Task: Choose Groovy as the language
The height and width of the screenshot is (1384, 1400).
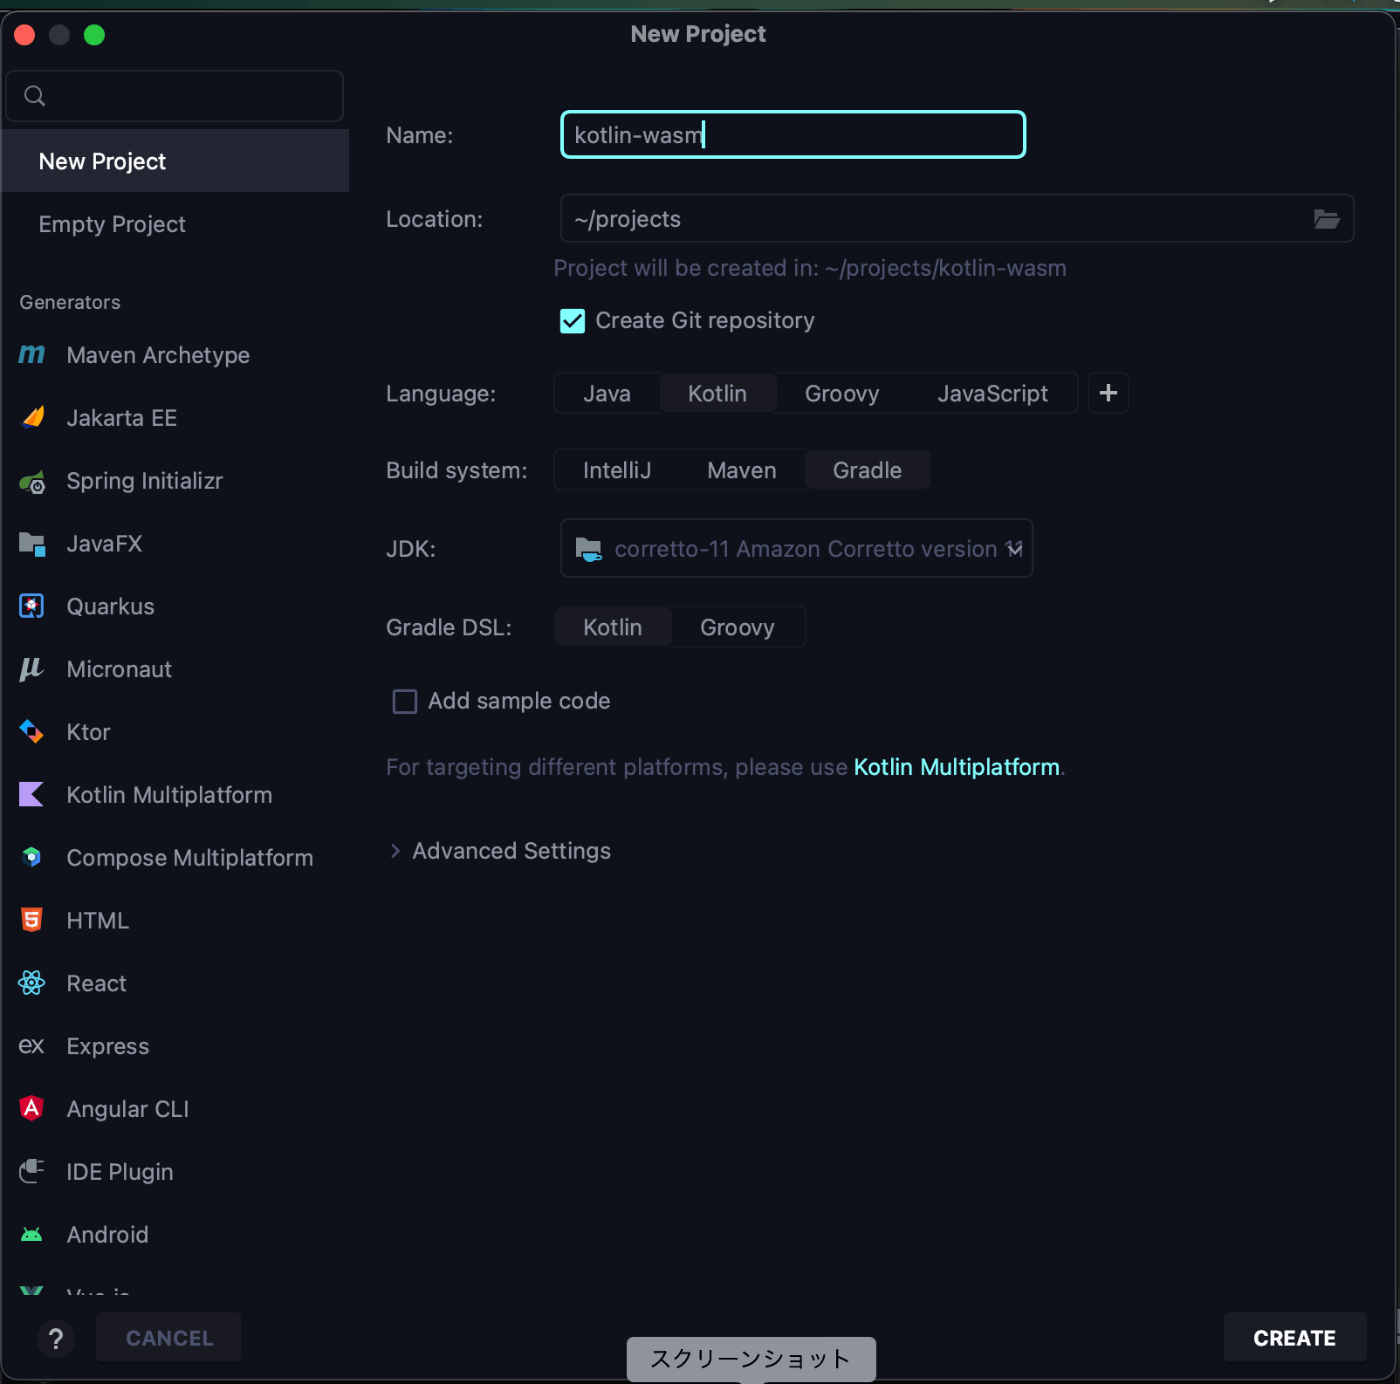Action: coord(842,394)
